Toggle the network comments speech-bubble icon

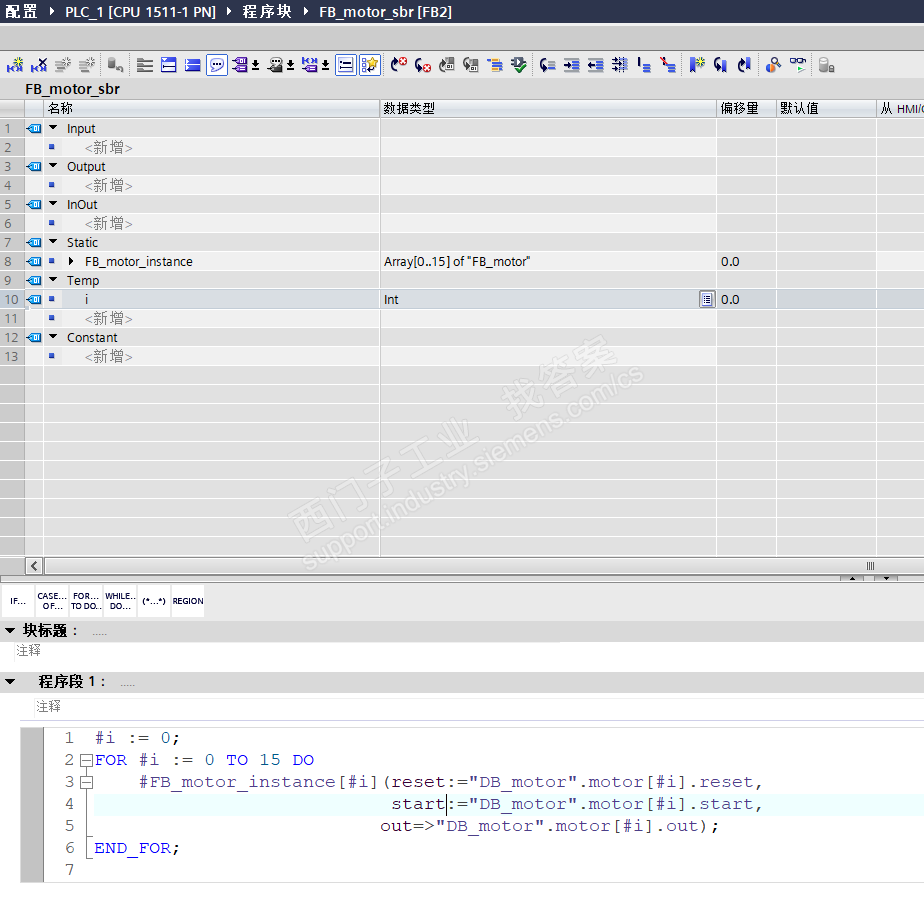(217, 65)
